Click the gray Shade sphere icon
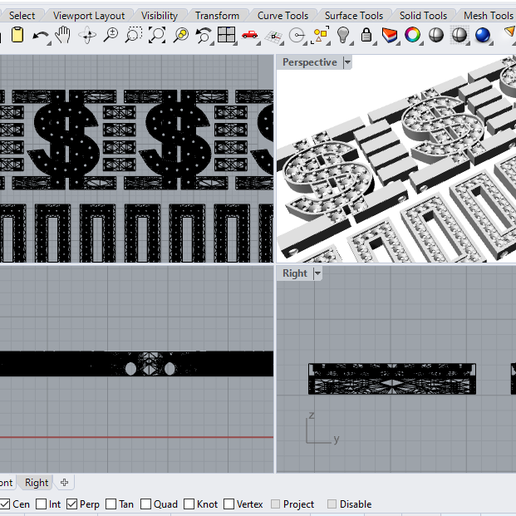The width and height of the screenshot is (516, 516). [x=436, y=35]
